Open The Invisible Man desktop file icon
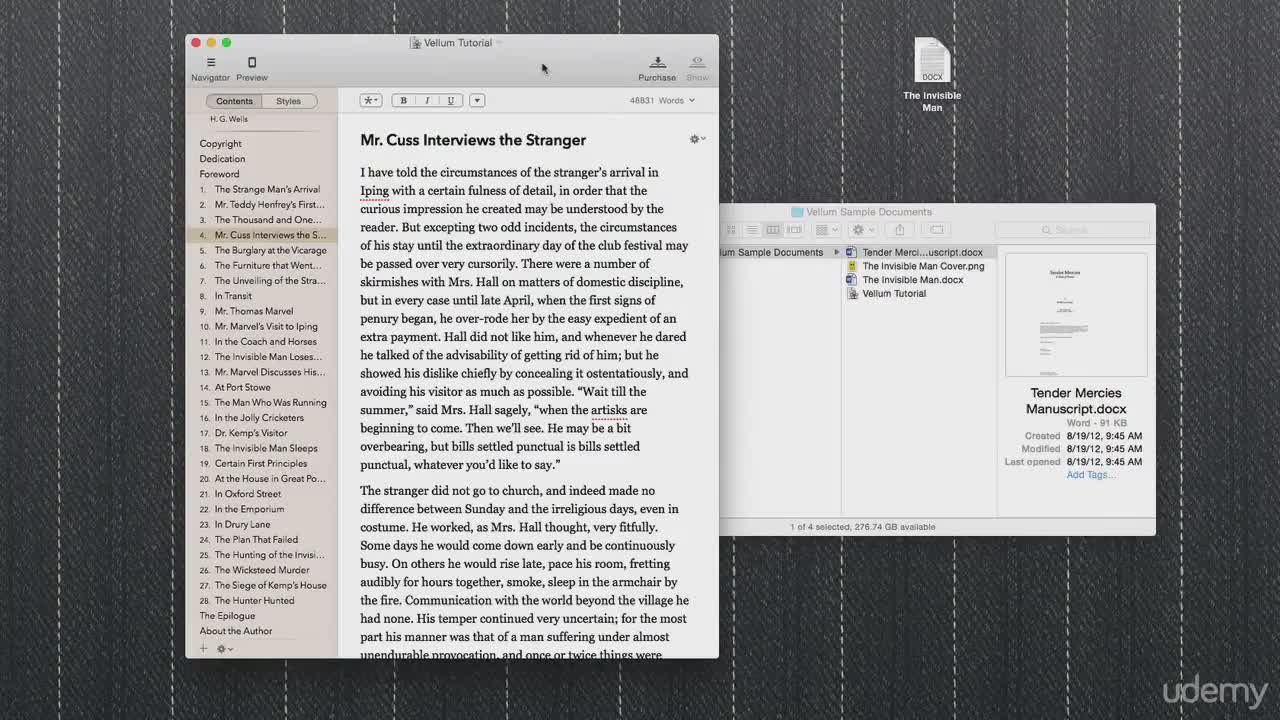The image size is (1280, 720). point(932,75)
